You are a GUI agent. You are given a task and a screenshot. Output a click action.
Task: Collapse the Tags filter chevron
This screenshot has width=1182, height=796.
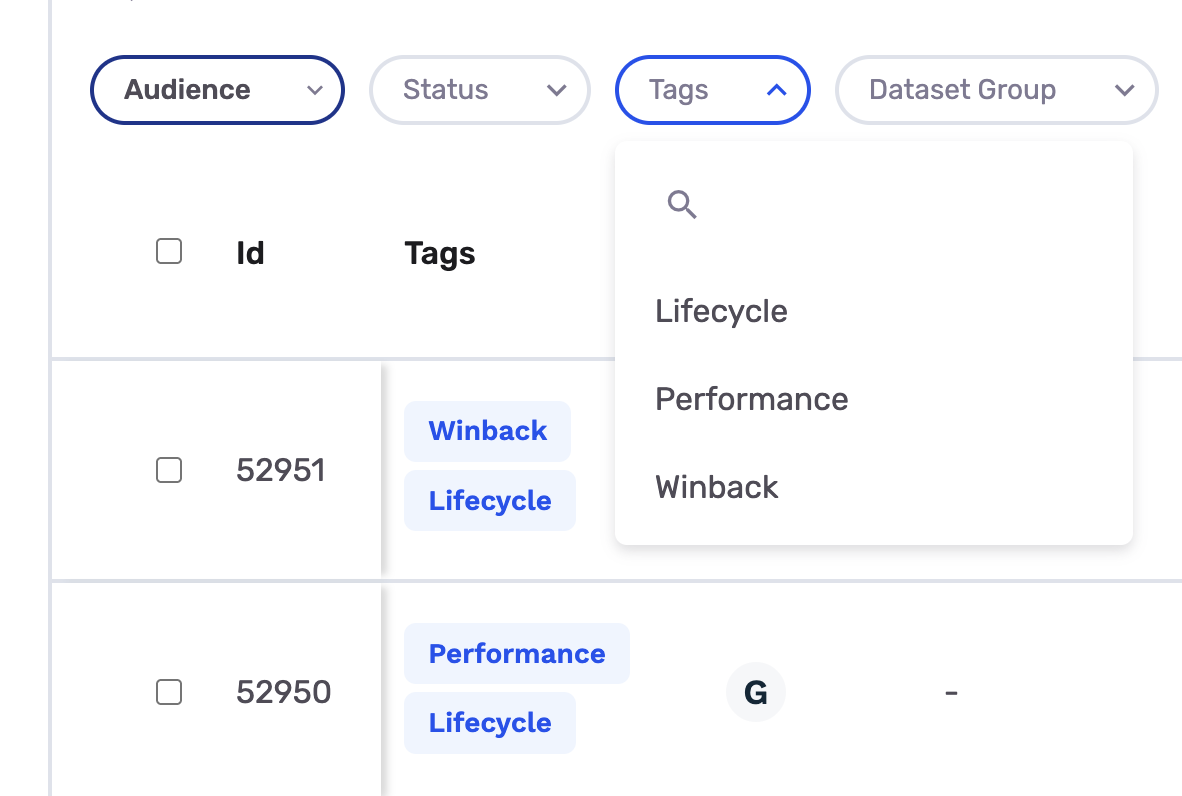point(776,90)
